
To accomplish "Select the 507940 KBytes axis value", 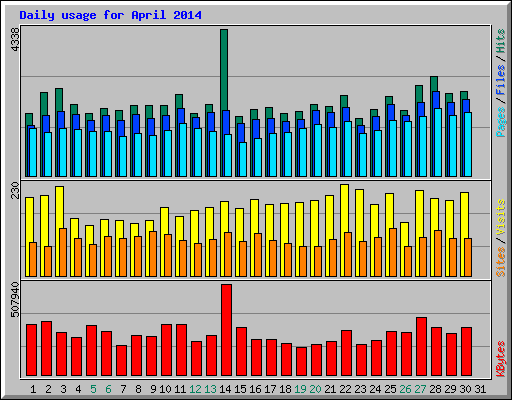I will pyautogui.click(x=15, y=299).
